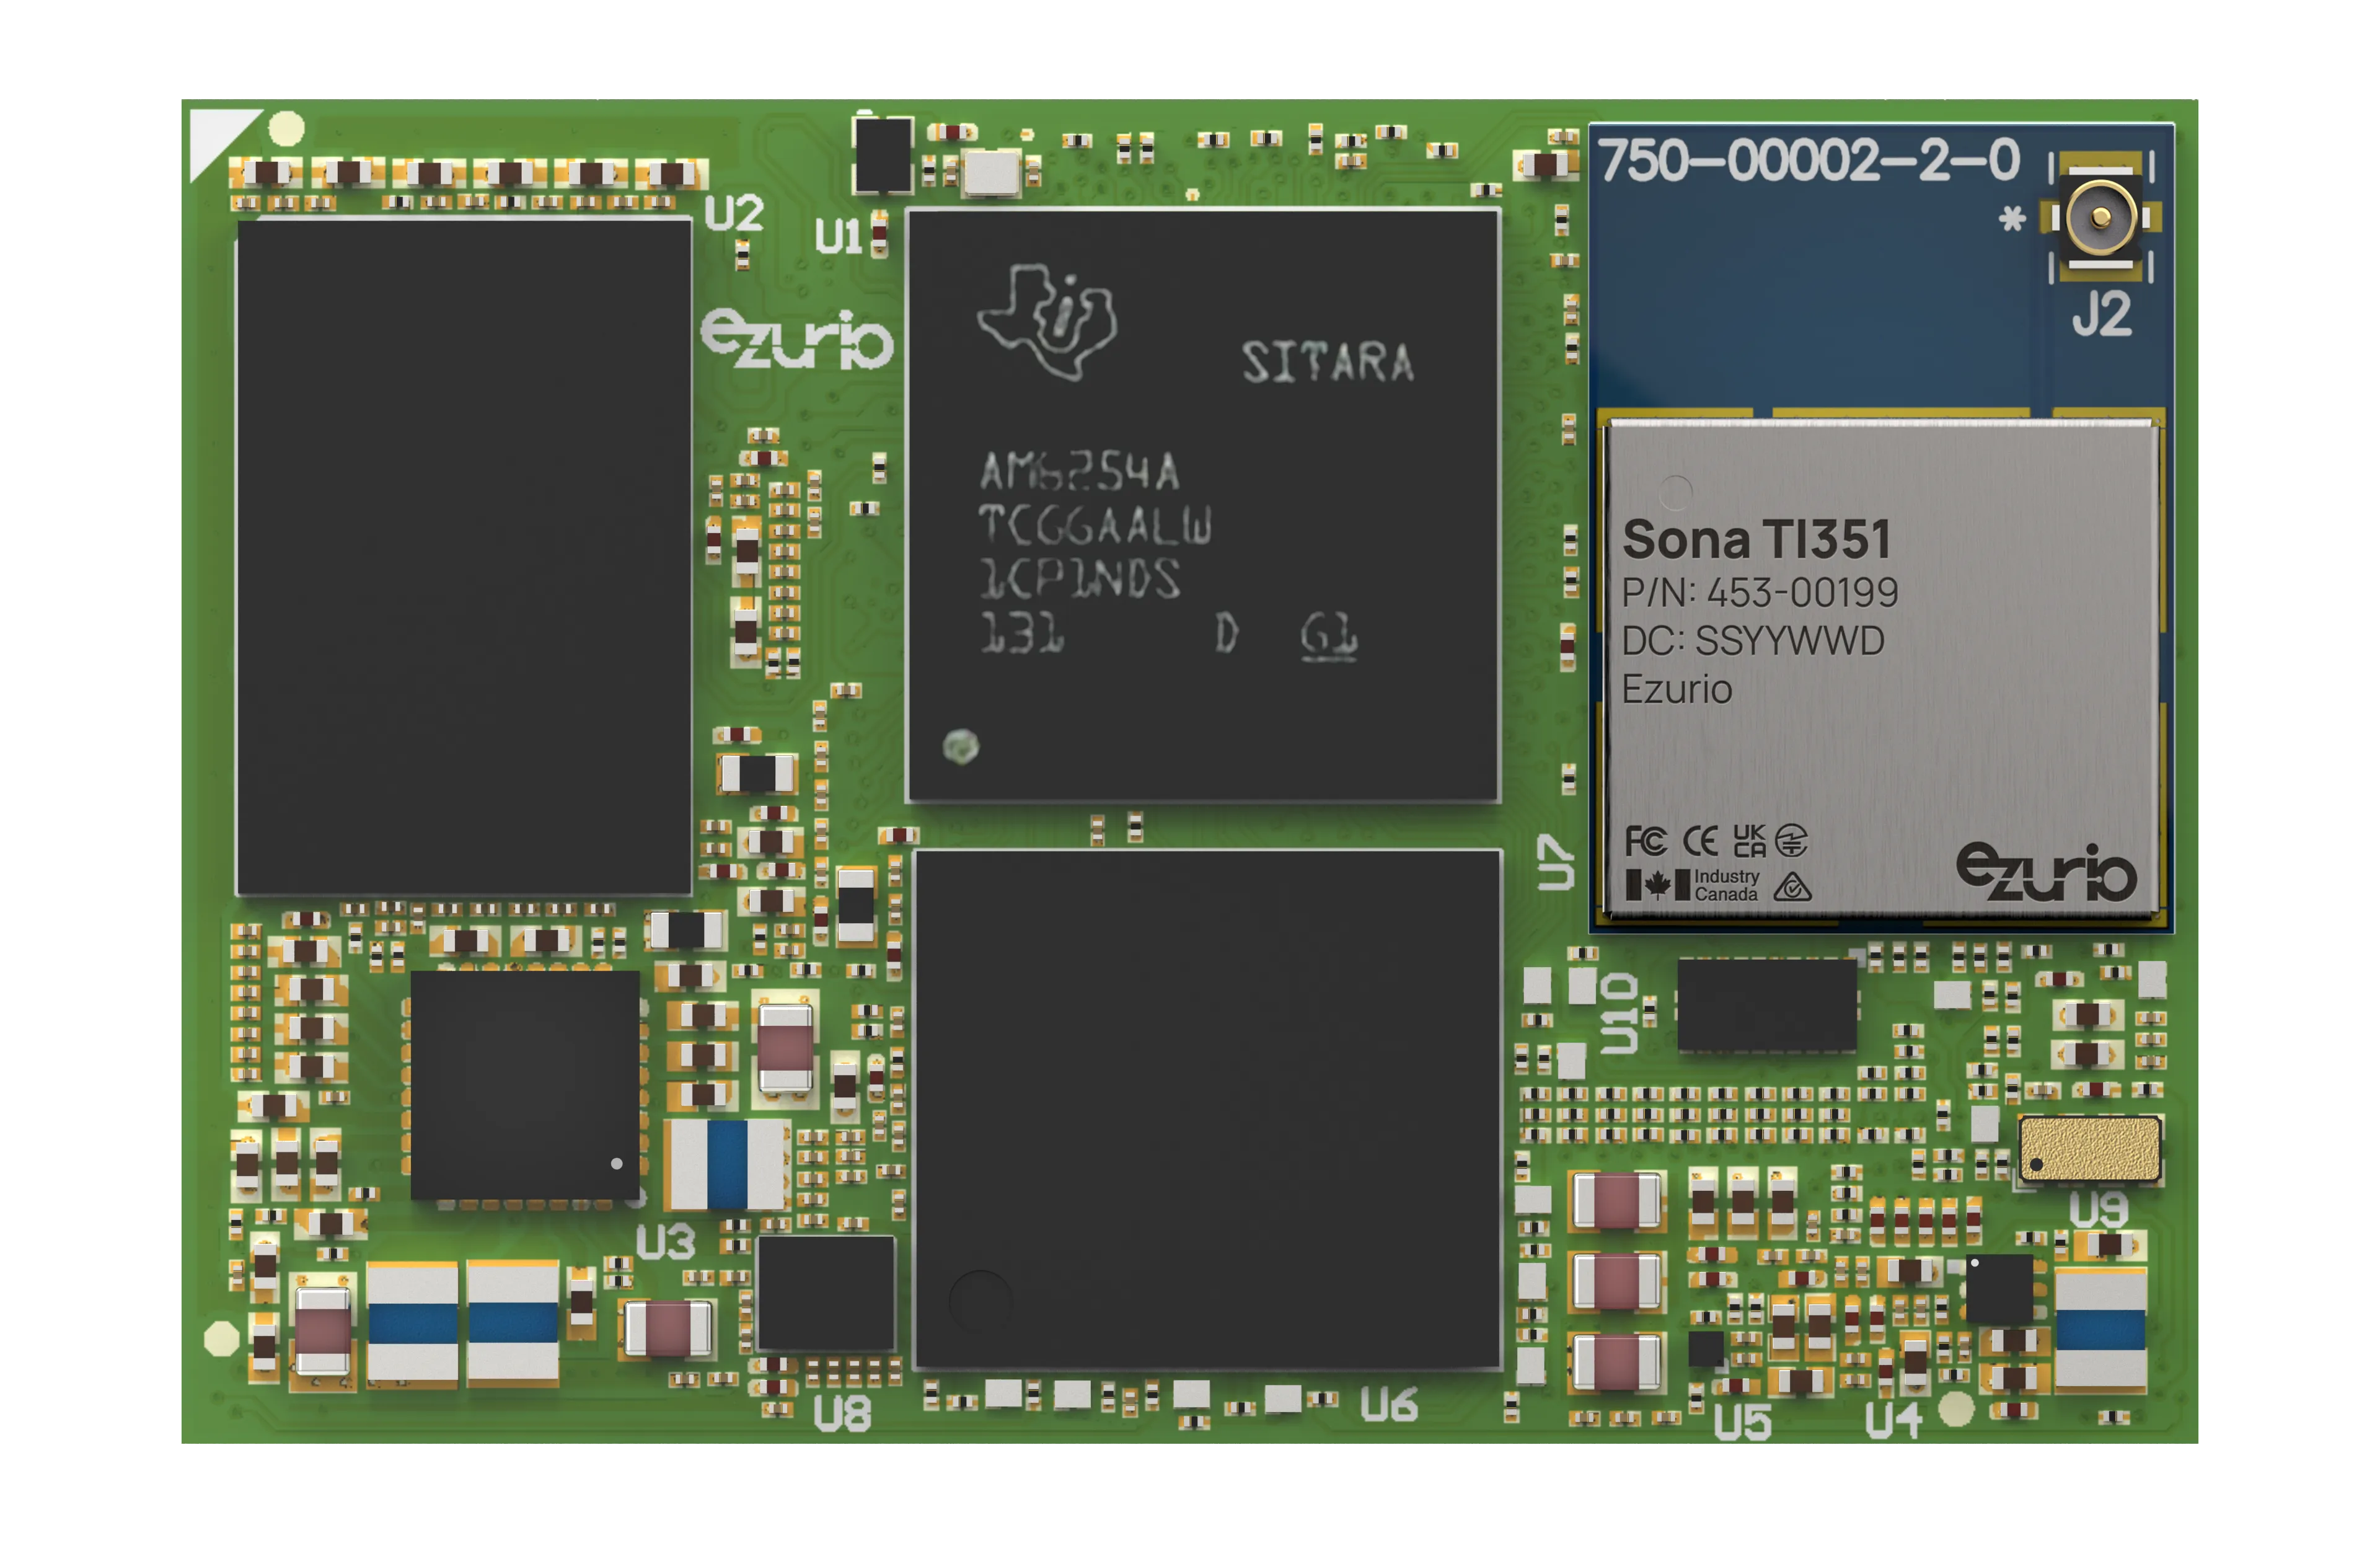Click the 'U1' silkscreen label

[x=838, y=238]
